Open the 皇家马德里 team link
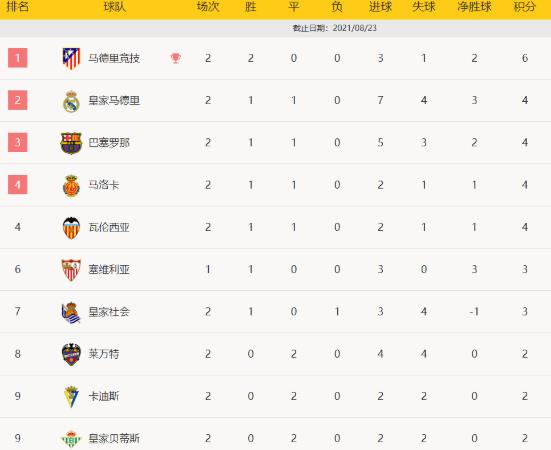The image size is (551, 450). [x=114, y=101]
